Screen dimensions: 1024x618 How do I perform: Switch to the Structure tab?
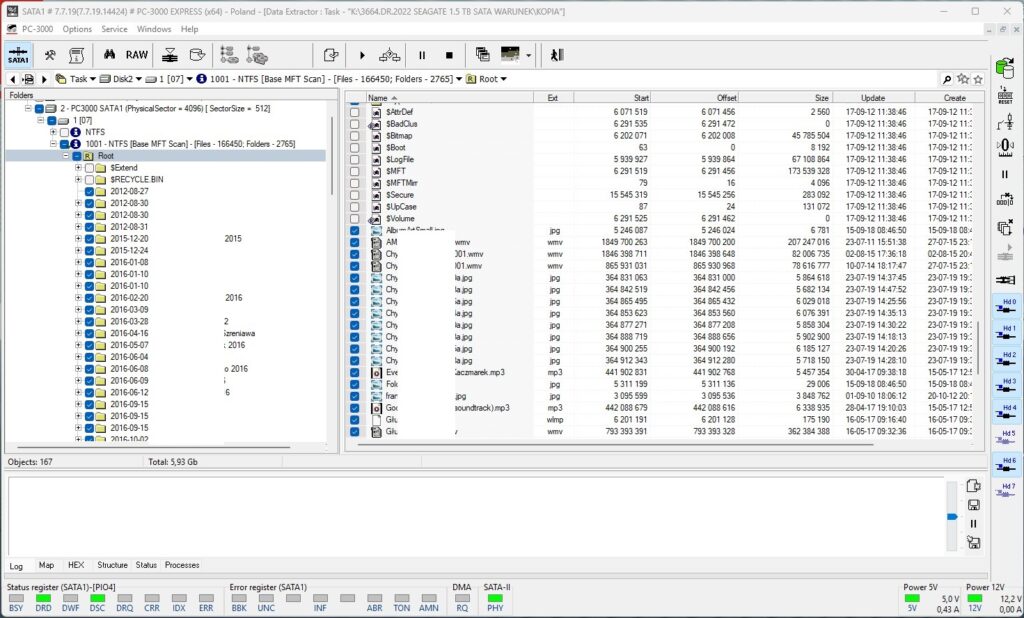(x=112, y=565)
